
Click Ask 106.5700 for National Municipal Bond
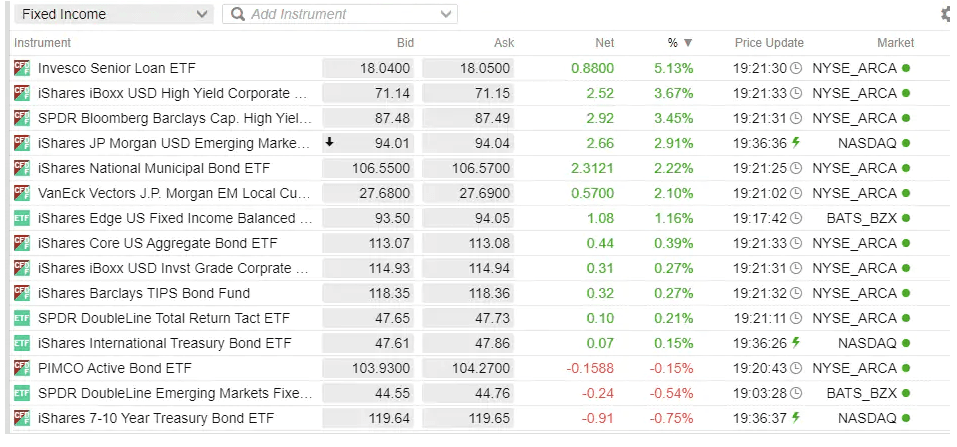tap(468, 168)
